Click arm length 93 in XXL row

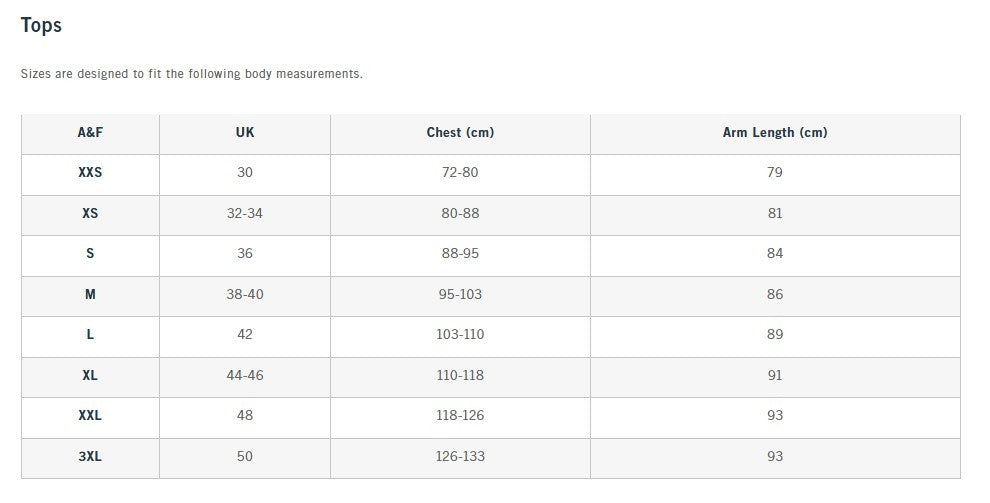pos(775,415)
